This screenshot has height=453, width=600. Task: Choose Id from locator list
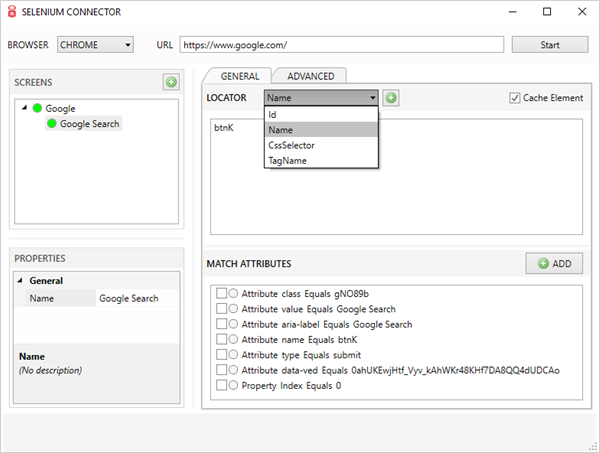click(x=321, y=114)
